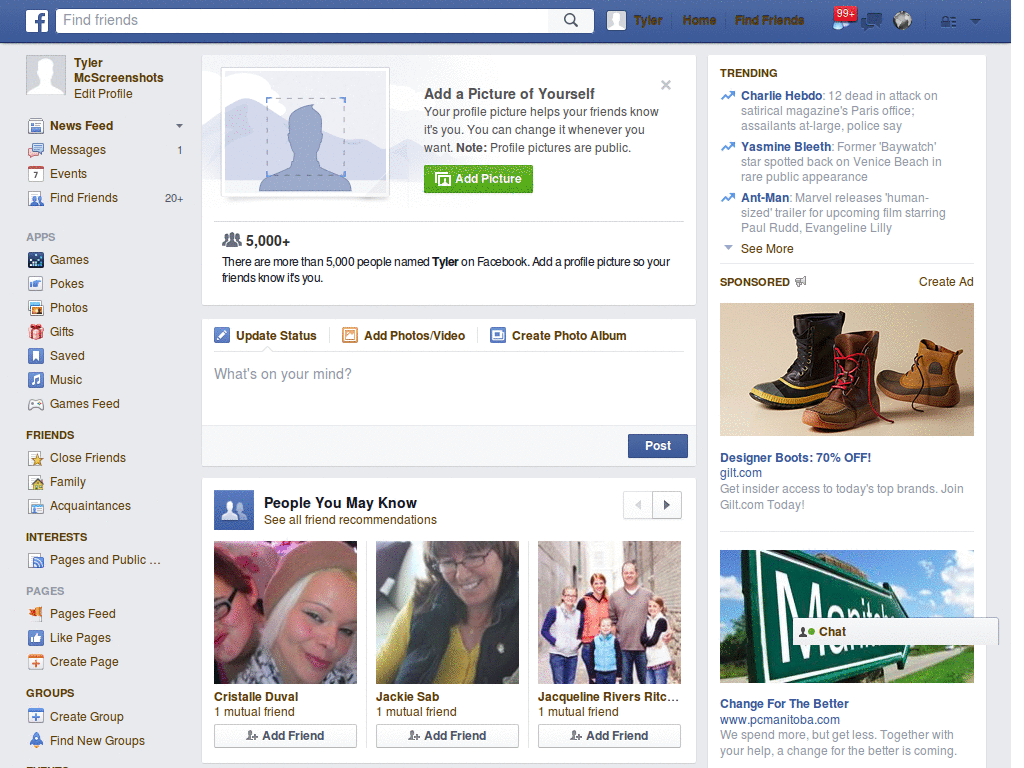Open Jackie Sab's profile photo
This screenshot has height=768, width=1024.
pyautogui.click(x=447, y=613)
